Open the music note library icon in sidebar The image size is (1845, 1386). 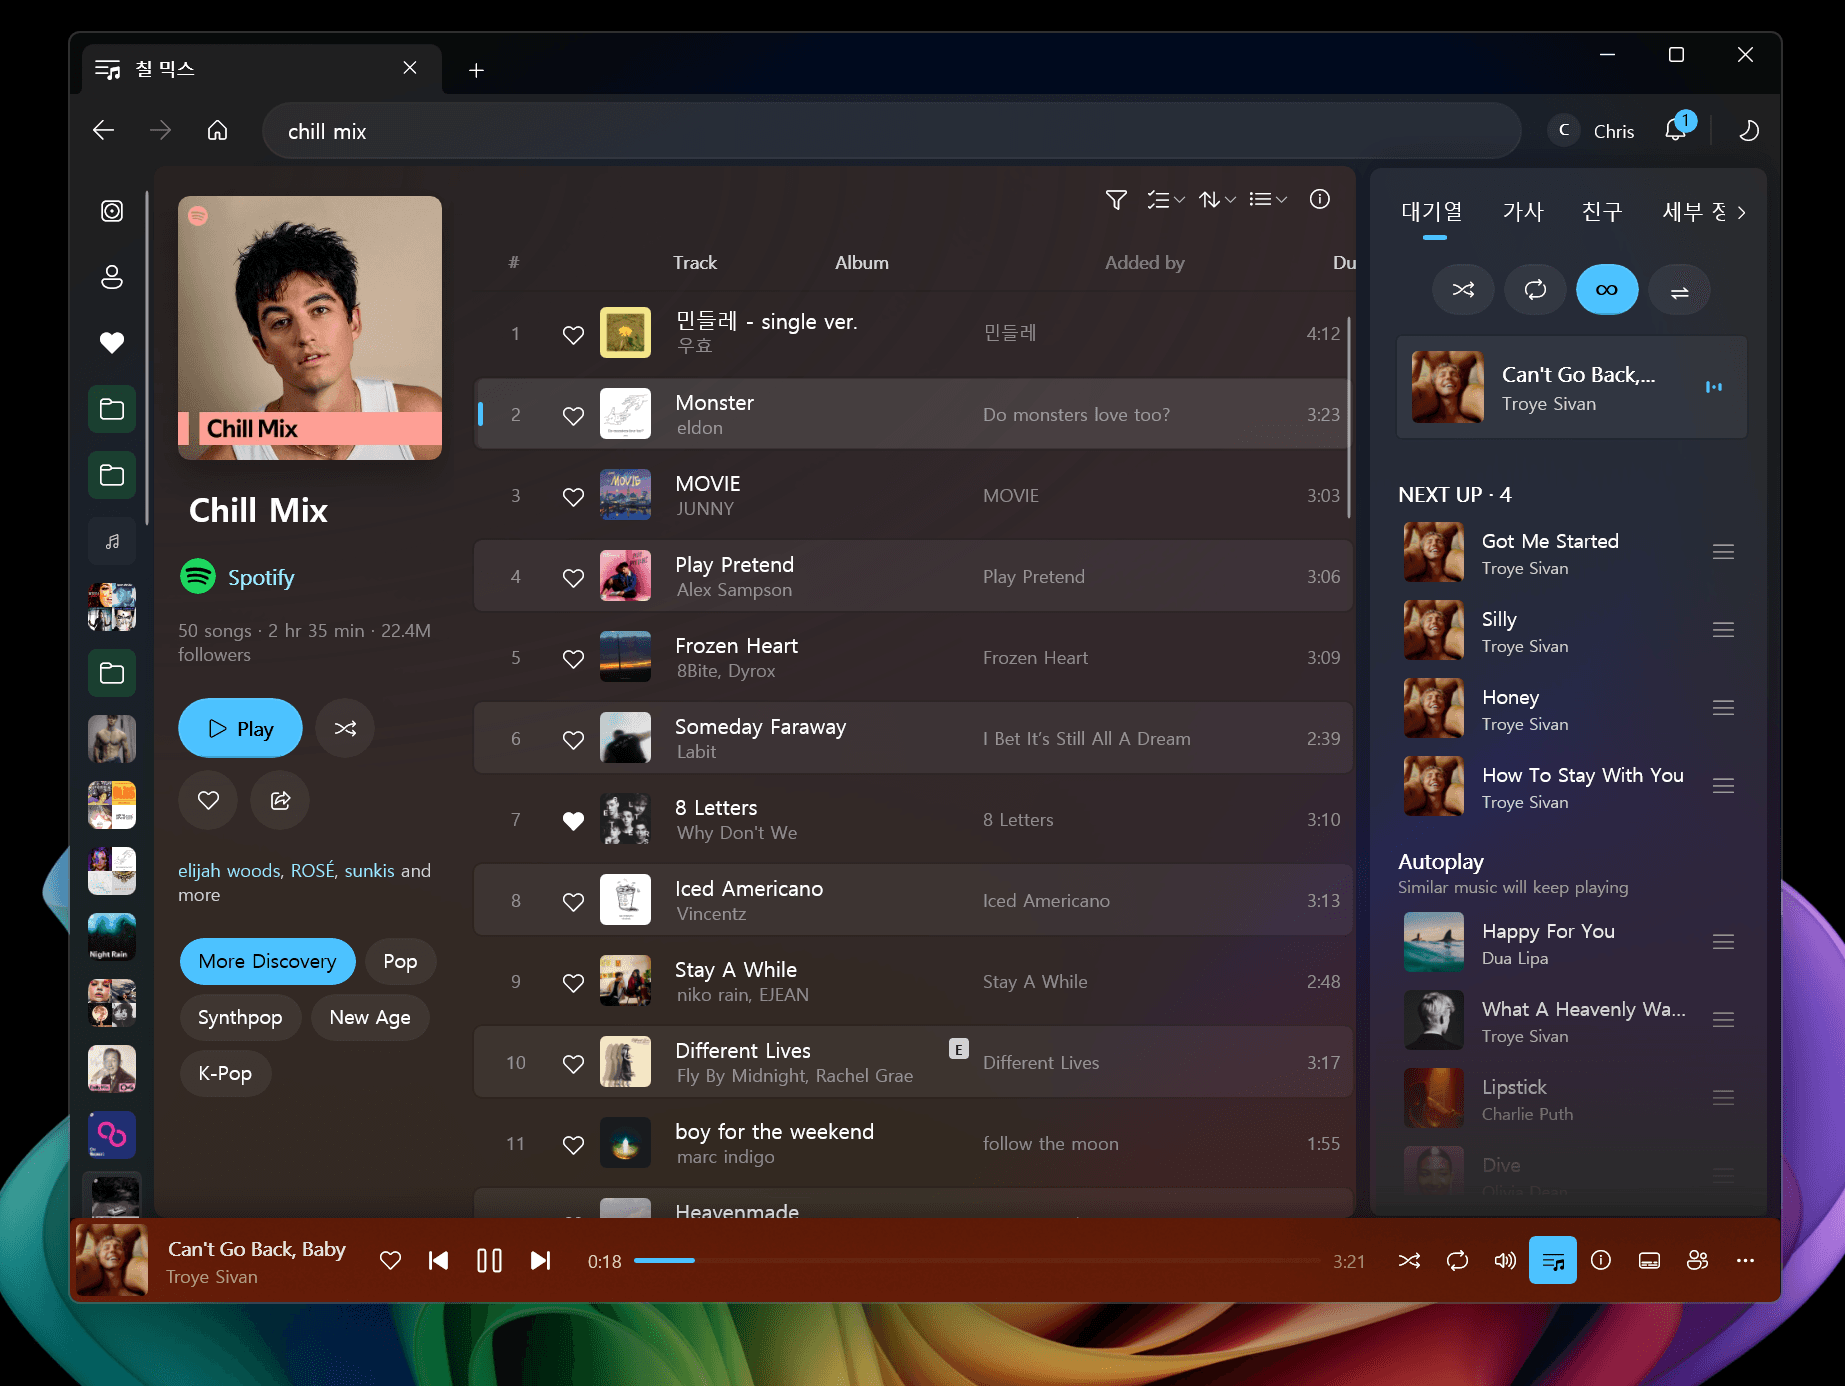pyautogui.click(x=112, y=541)
